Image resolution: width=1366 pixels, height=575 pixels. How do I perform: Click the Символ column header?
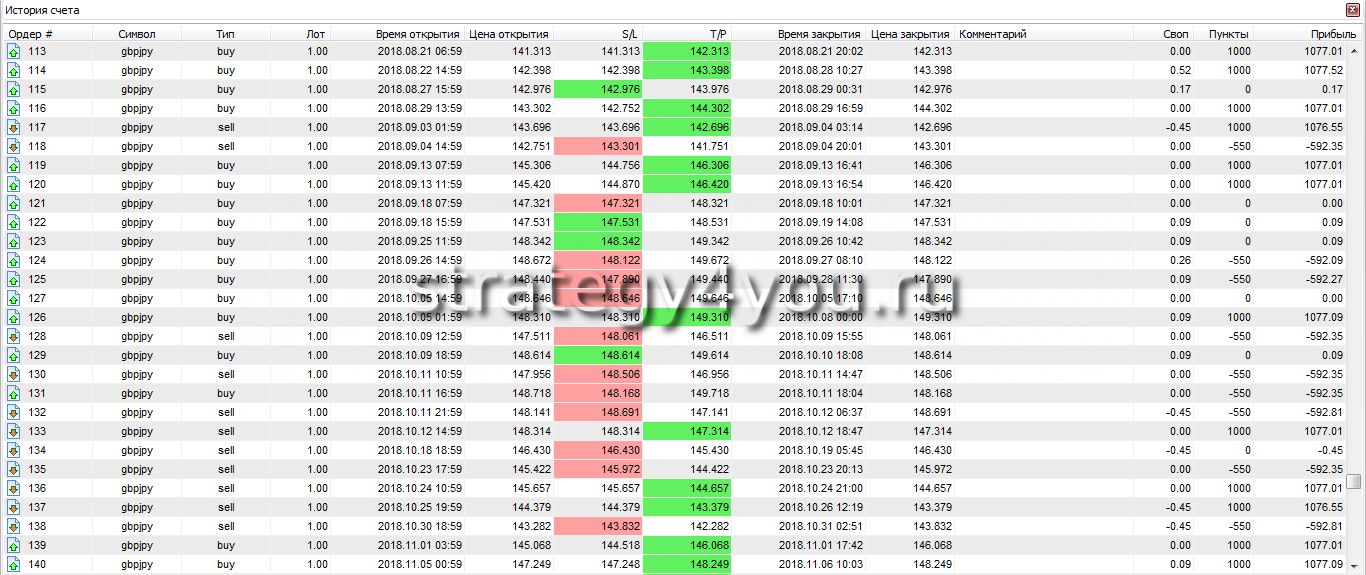point(137,34)
